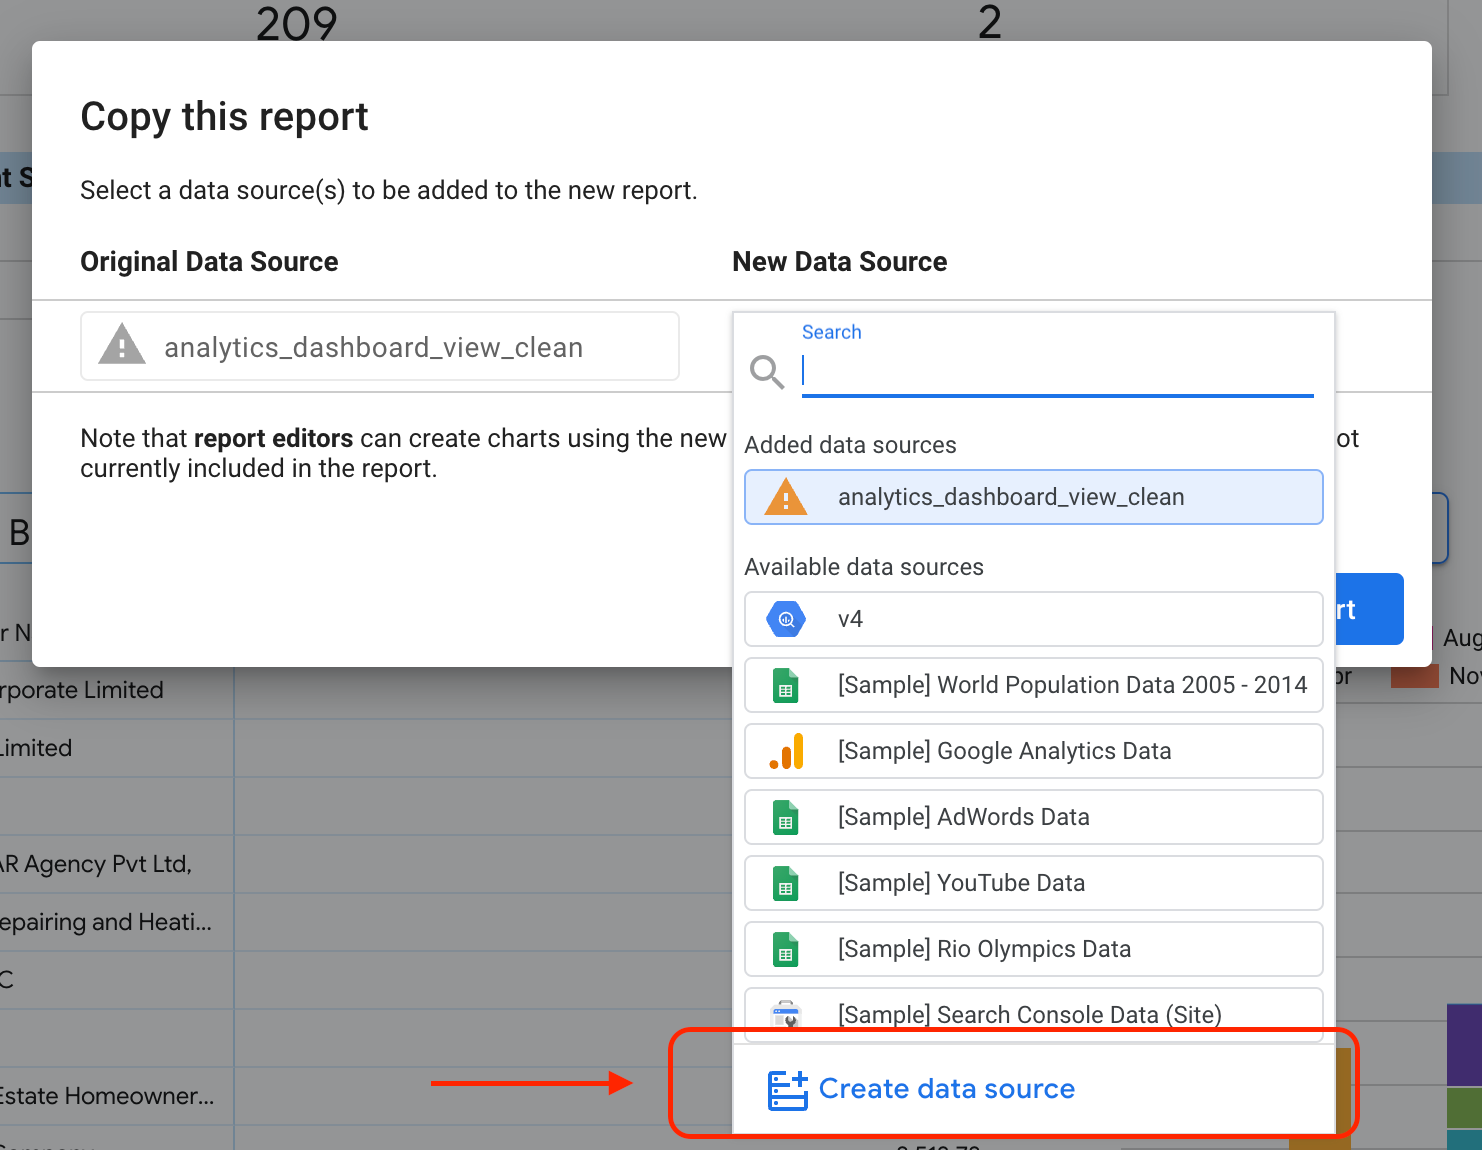This screenshot has height=1150, width=1482.
Task: Click the blue Copy Report button
Action: (x=1369, y=609)
